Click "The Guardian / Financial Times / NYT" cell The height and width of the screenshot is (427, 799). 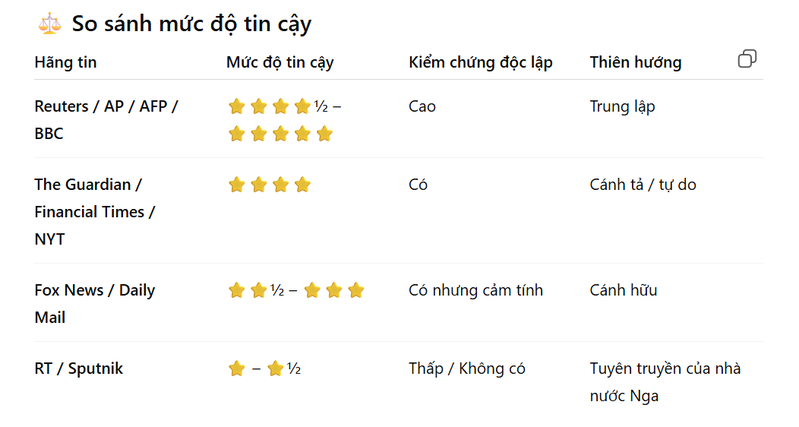(x=94, y=212)
